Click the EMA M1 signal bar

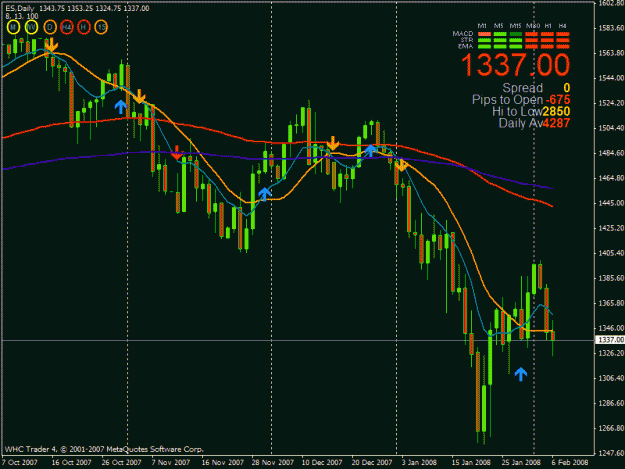coord(484,47)
